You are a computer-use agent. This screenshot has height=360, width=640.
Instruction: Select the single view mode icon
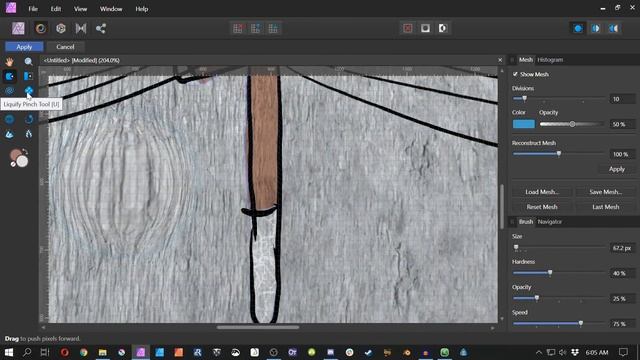tap(578, 28)
